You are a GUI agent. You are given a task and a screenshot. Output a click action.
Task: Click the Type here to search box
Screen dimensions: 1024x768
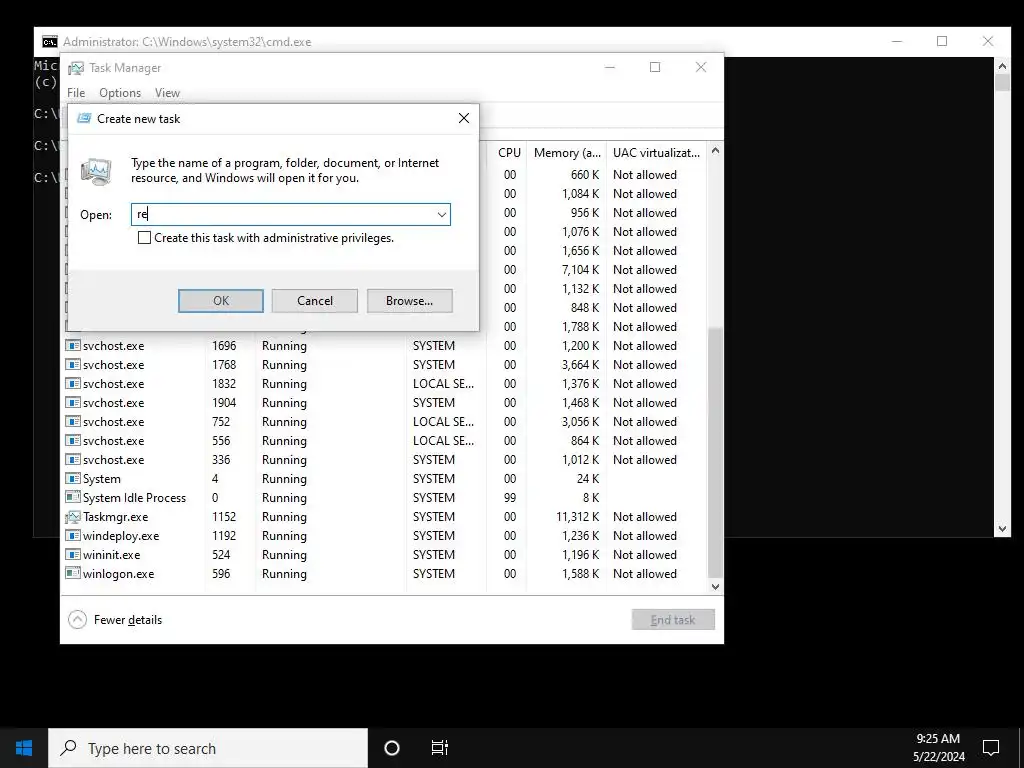208,748
